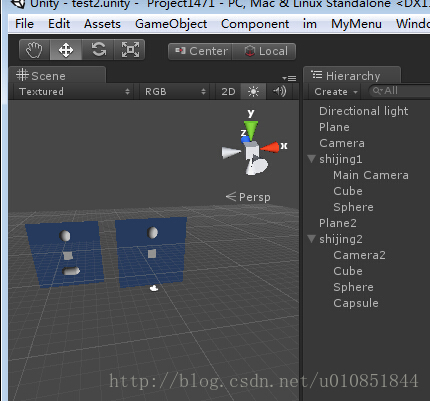Image resolution: width=430 pixels, height=401 pixels.
Task: Select Camera in Hierarchy
Action: tap(342, 143)
